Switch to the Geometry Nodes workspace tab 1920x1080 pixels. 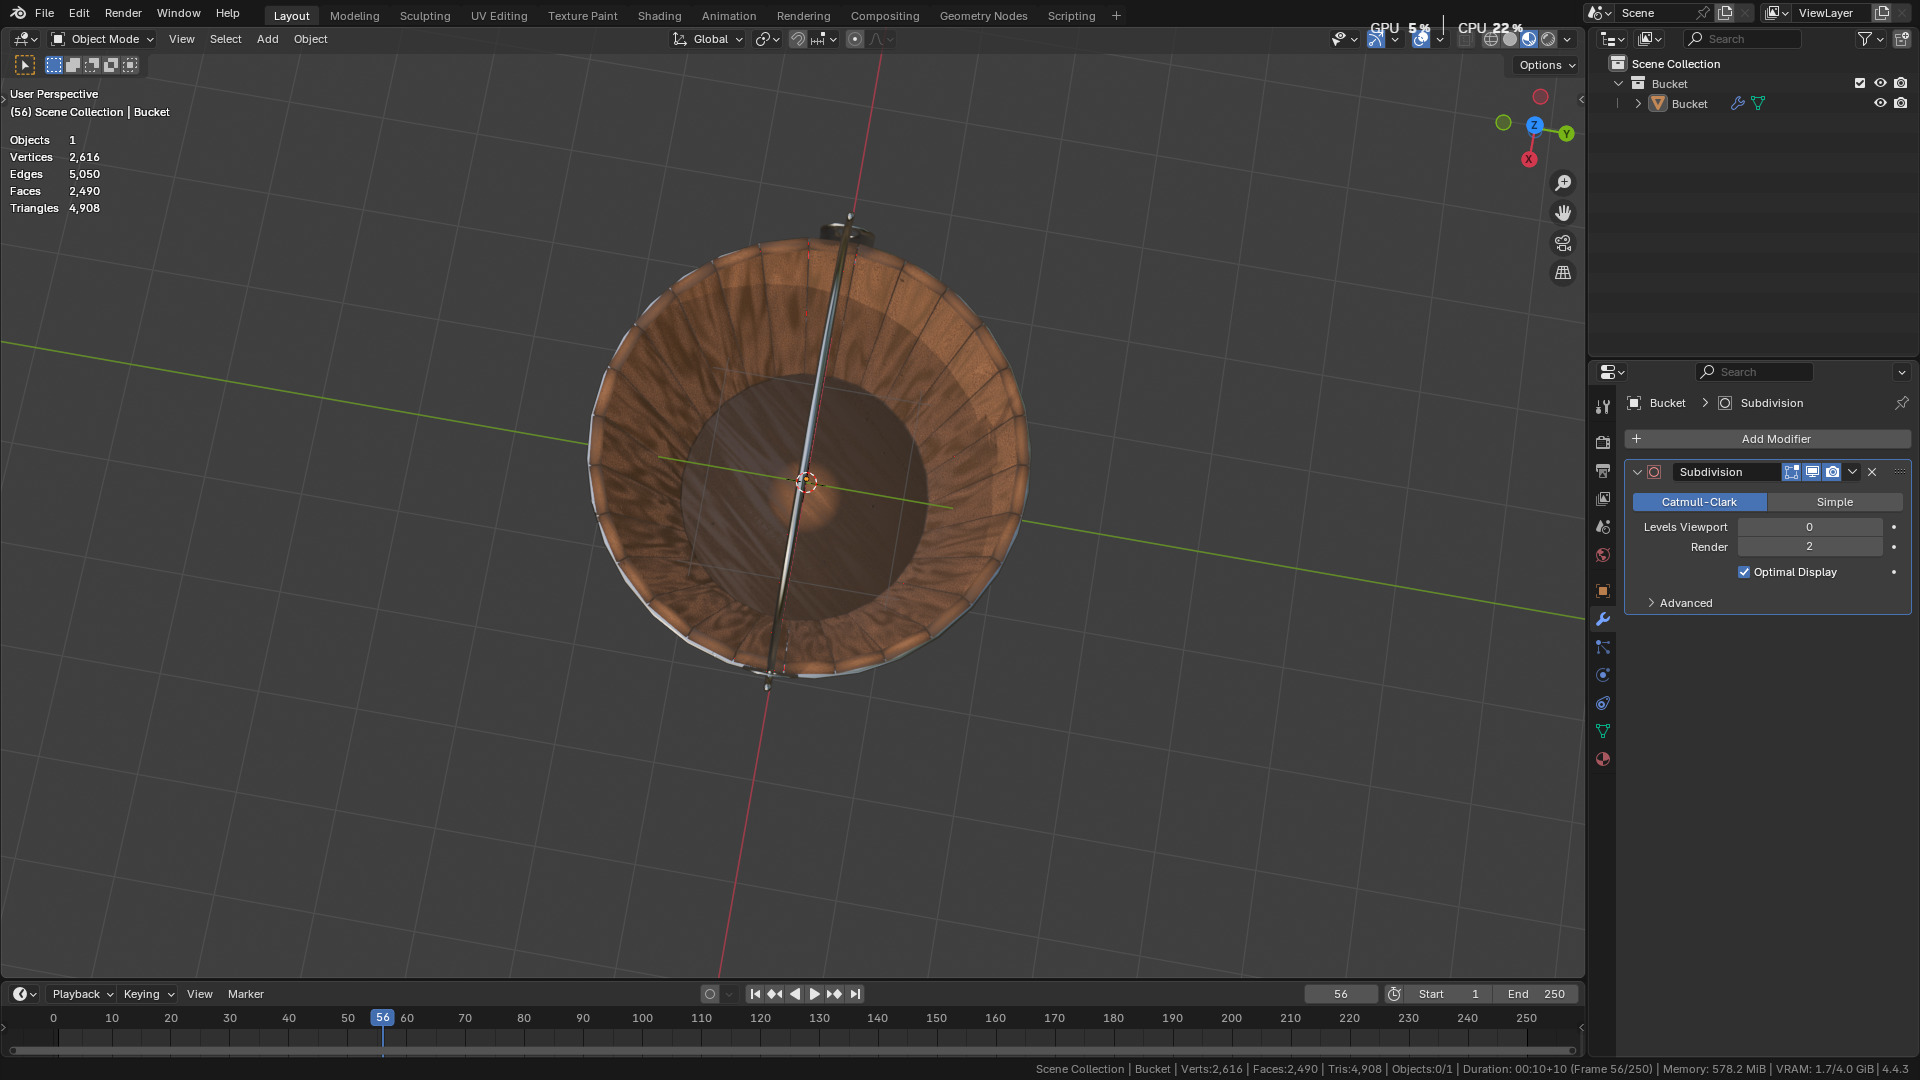[983, 16]
